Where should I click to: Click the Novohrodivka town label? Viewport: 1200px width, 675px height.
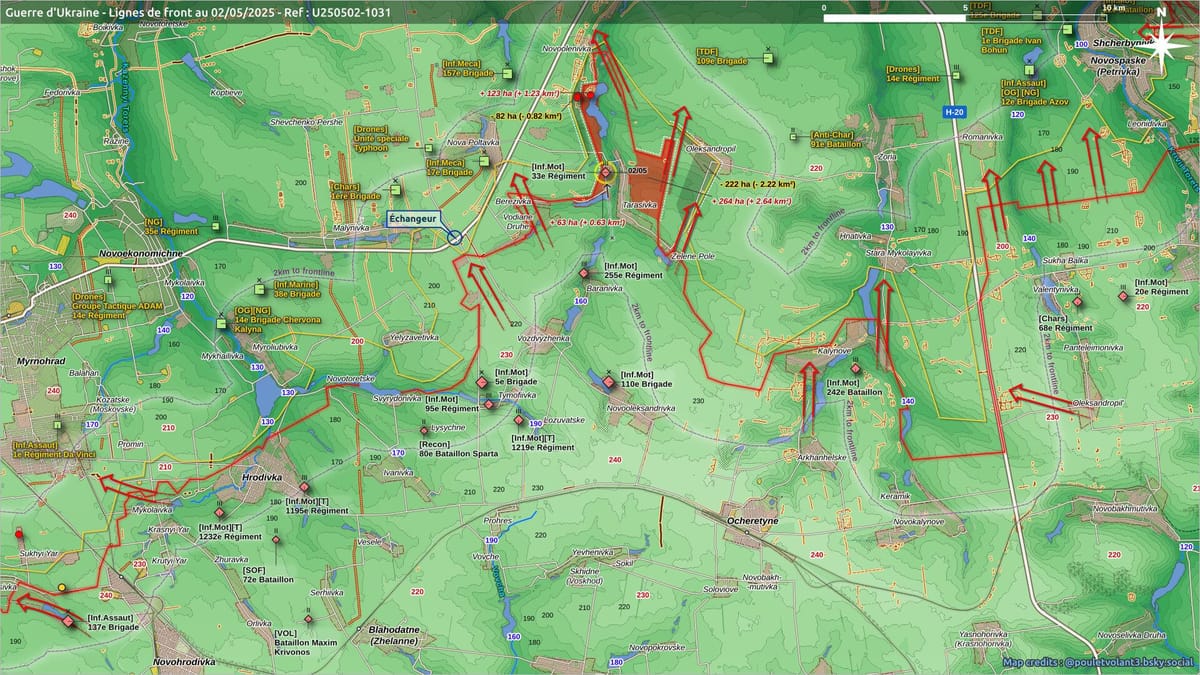tap(186, 662)
